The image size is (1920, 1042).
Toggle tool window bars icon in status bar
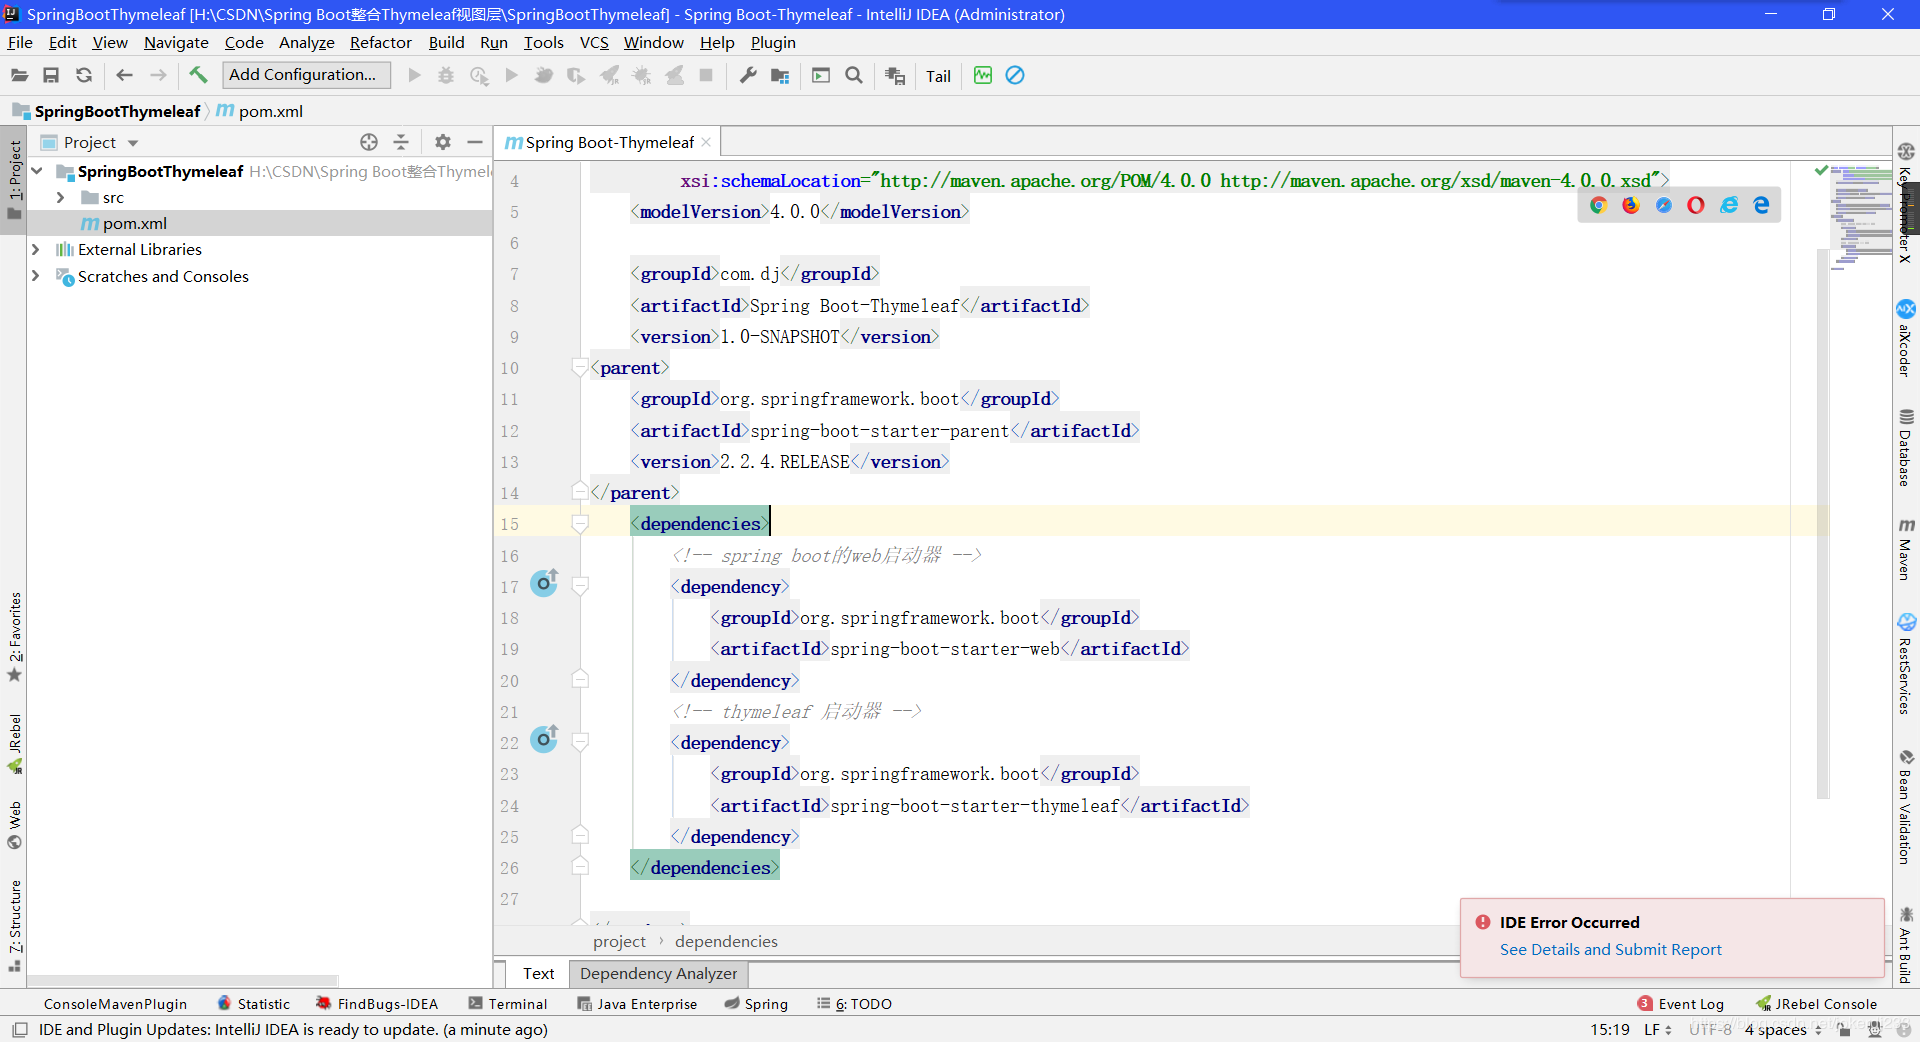point(19,1029)
